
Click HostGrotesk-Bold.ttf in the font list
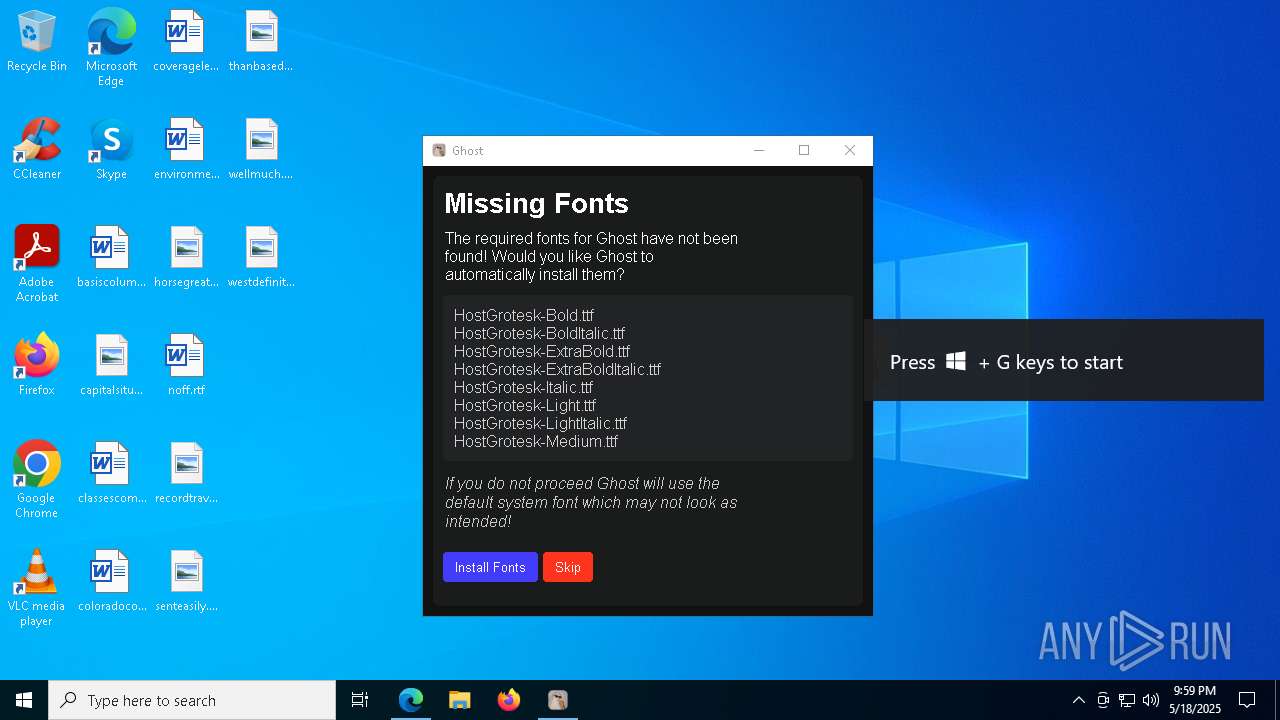(x=524, y=316)
